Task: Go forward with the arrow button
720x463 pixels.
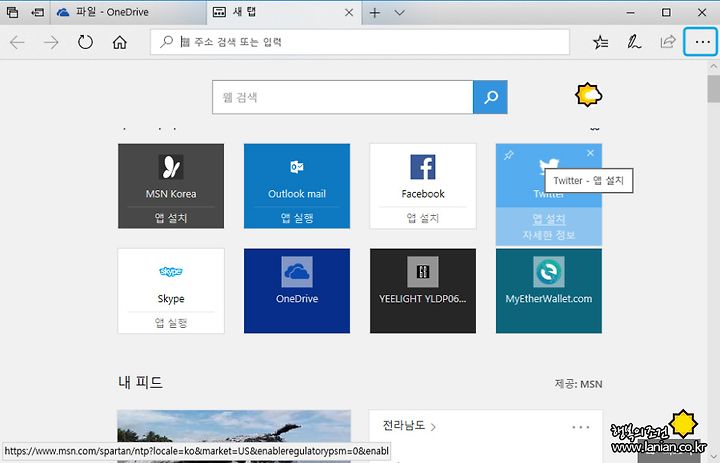Action: pyautogui.click(x=51, y=42)
